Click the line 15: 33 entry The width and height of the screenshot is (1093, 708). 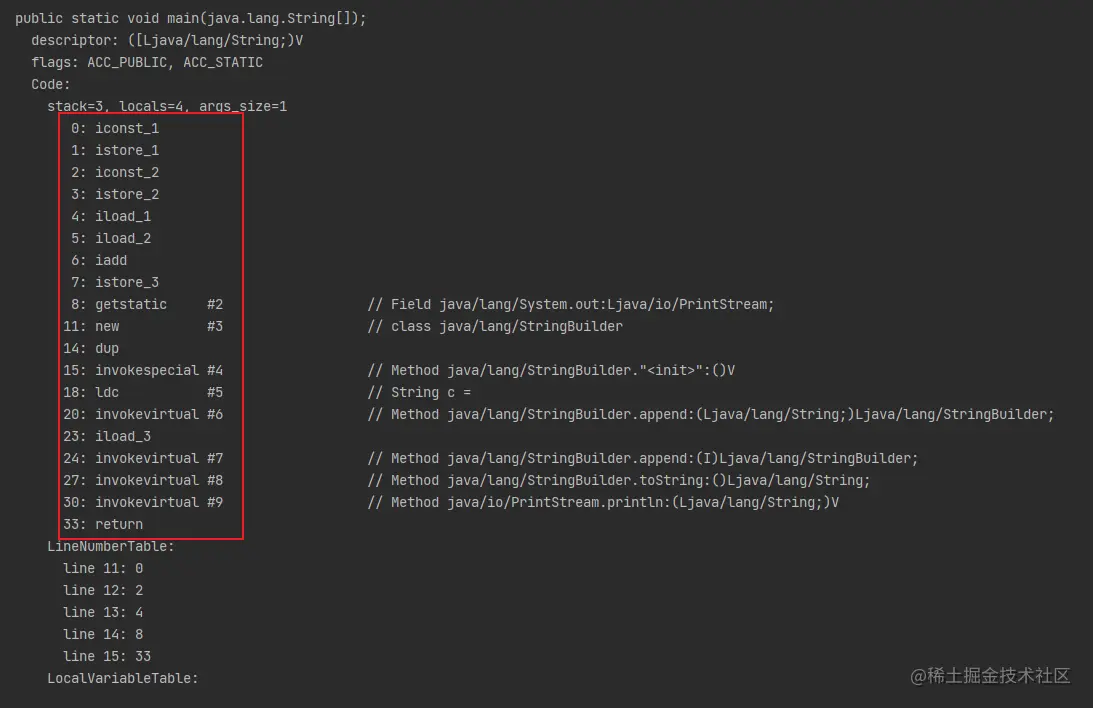pos(106,656)
